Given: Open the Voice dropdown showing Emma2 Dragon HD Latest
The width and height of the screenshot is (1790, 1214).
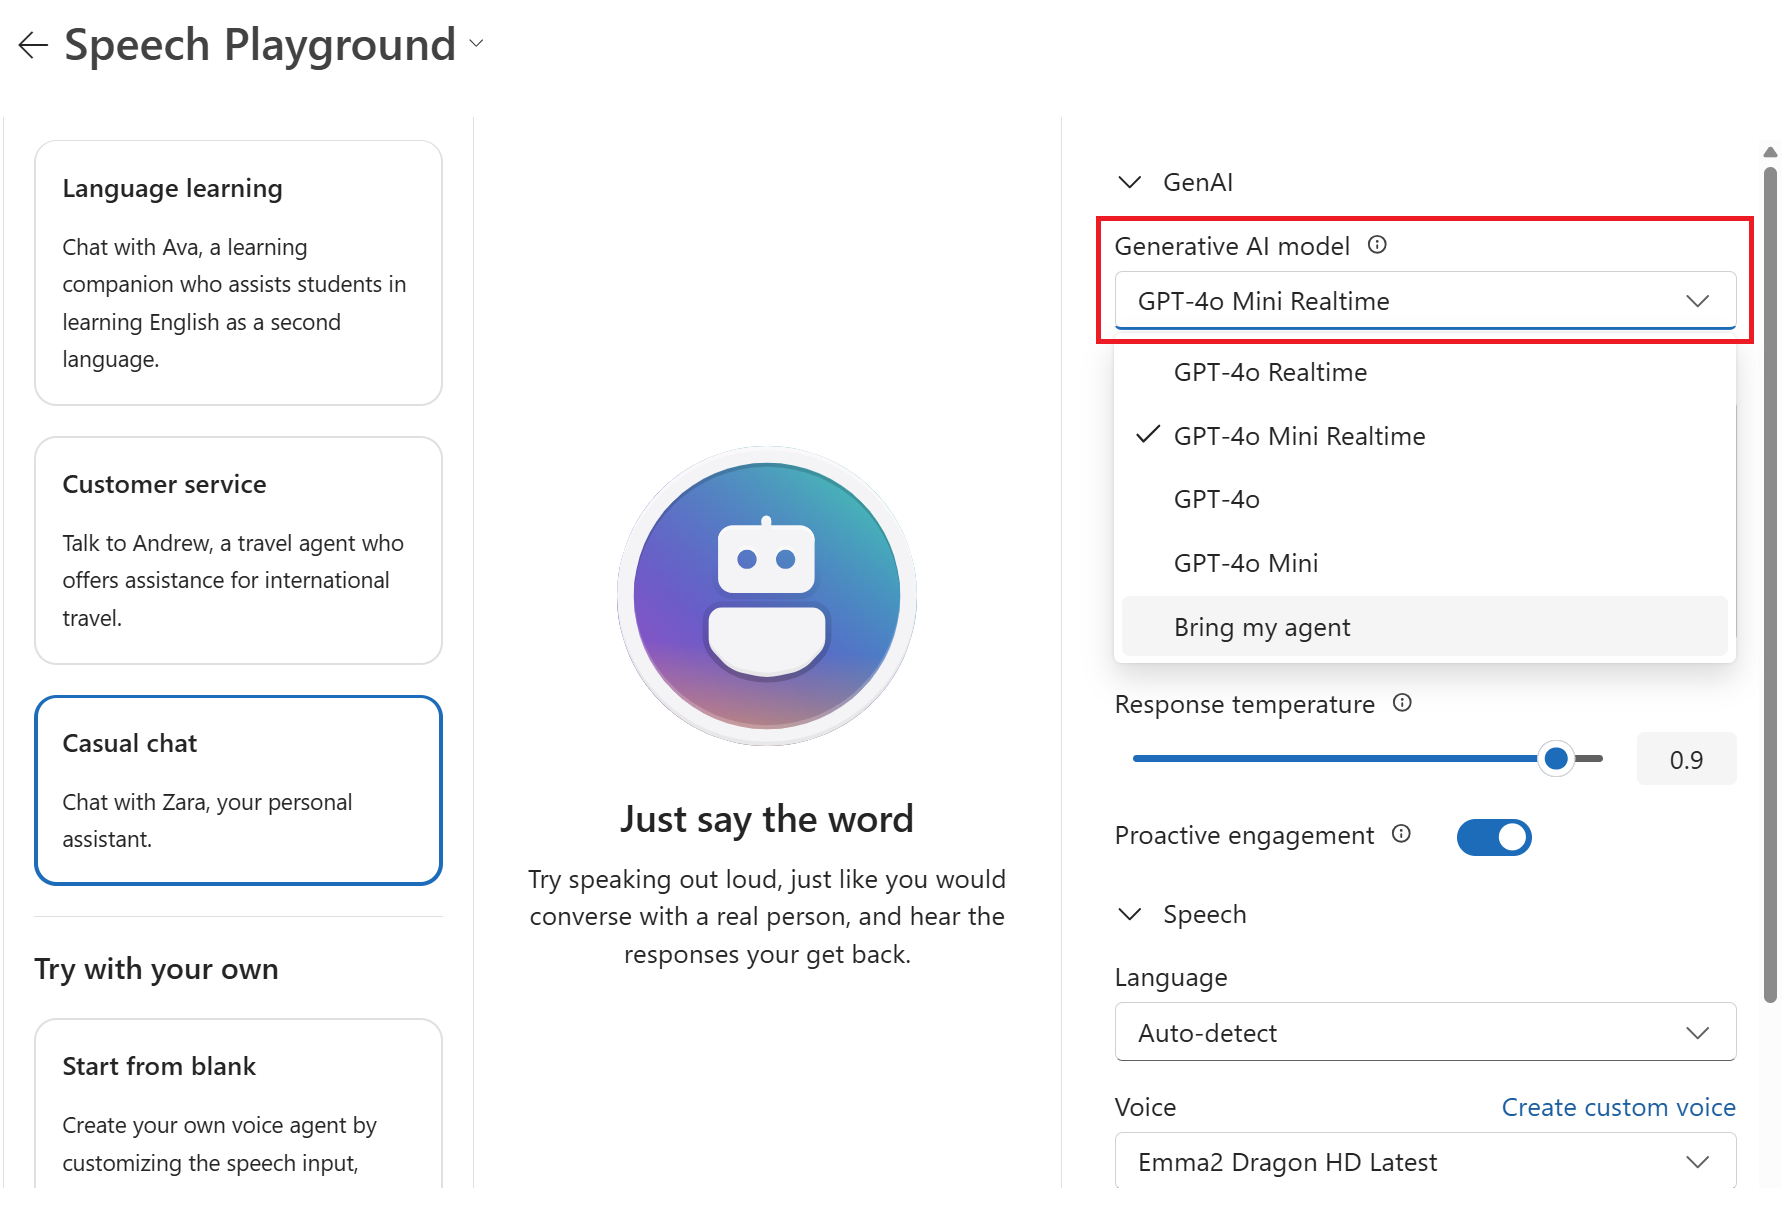Looking at the screenshot, I should click(x=1424, y=1161).
